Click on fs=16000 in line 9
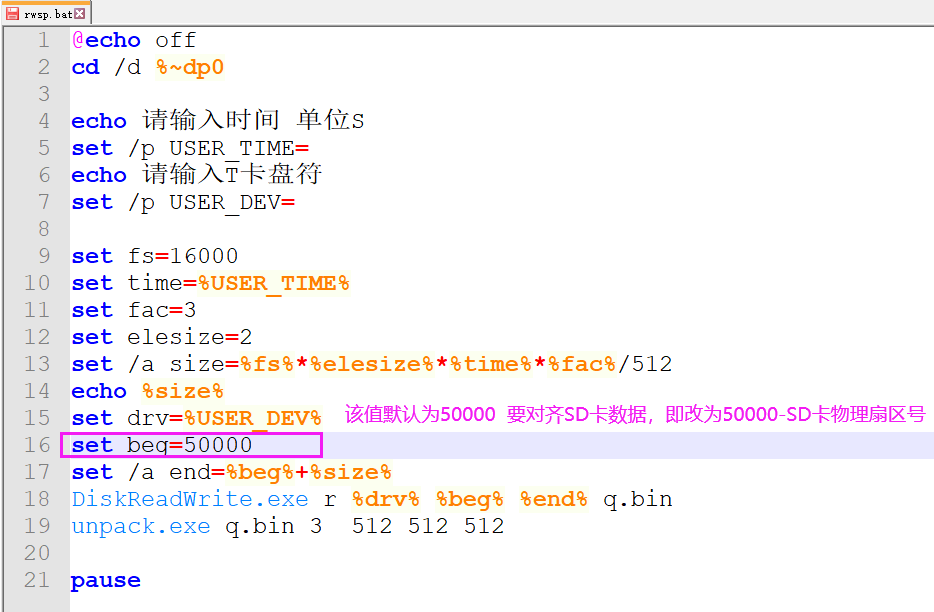Image resolution: width=934 pixels, height=612 pixels. click(x=183, y=256)
